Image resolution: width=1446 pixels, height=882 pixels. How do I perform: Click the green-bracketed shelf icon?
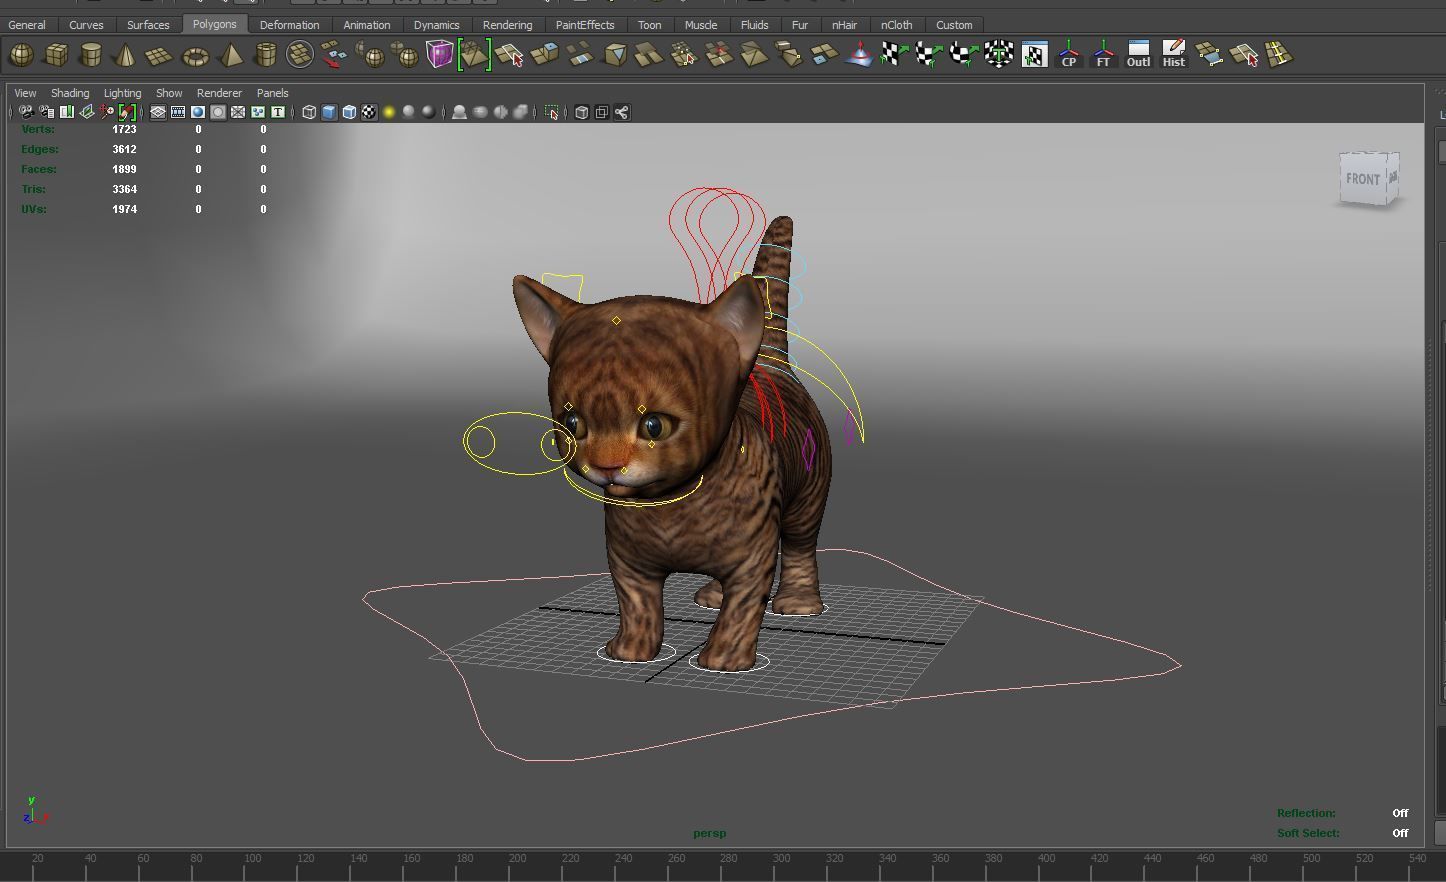tap(474, 55)
